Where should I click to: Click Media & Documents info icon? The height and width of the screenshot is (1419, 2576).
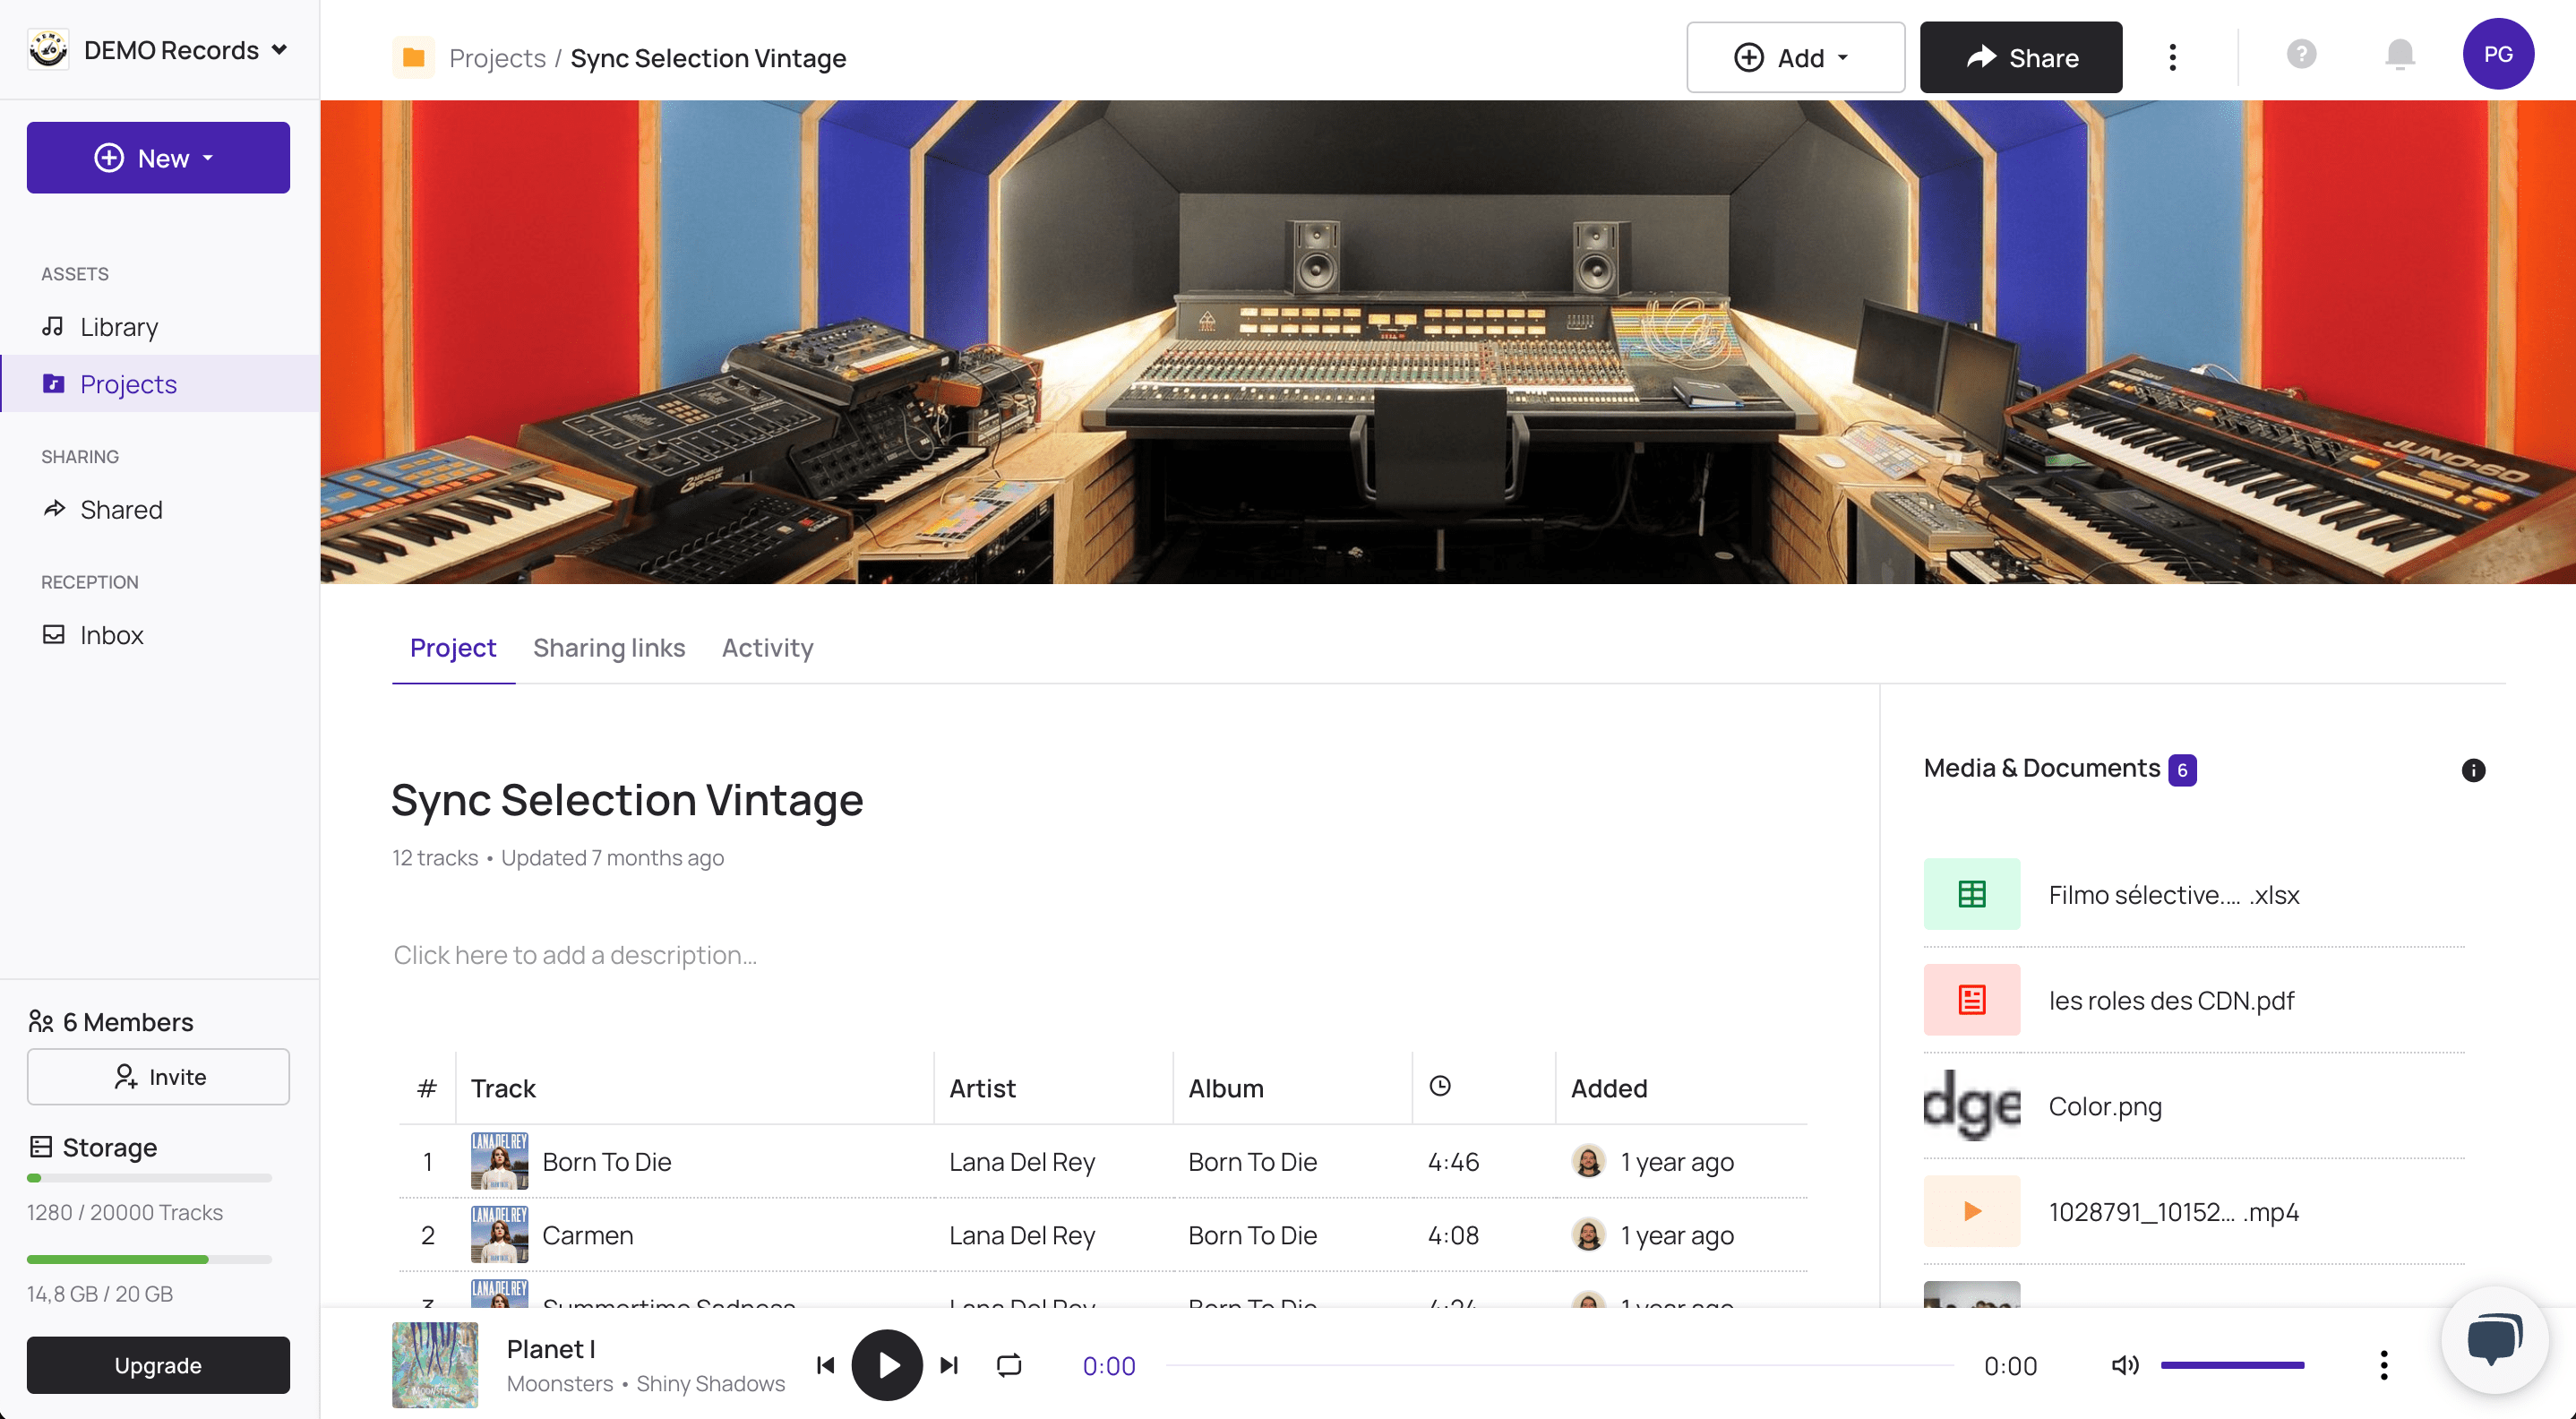[2473, 770]
